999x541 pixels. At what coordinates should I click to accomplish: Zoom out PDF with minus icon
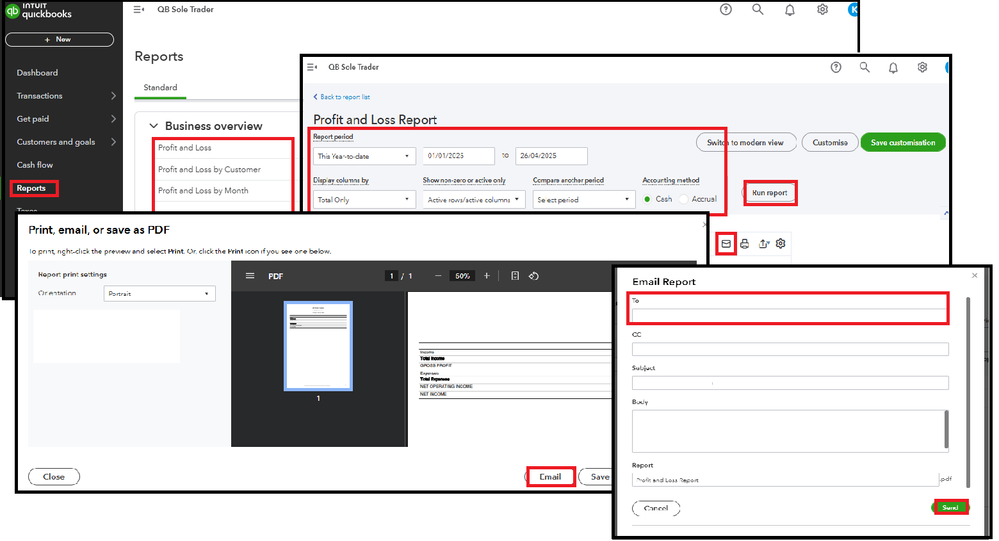click(438, 276)
